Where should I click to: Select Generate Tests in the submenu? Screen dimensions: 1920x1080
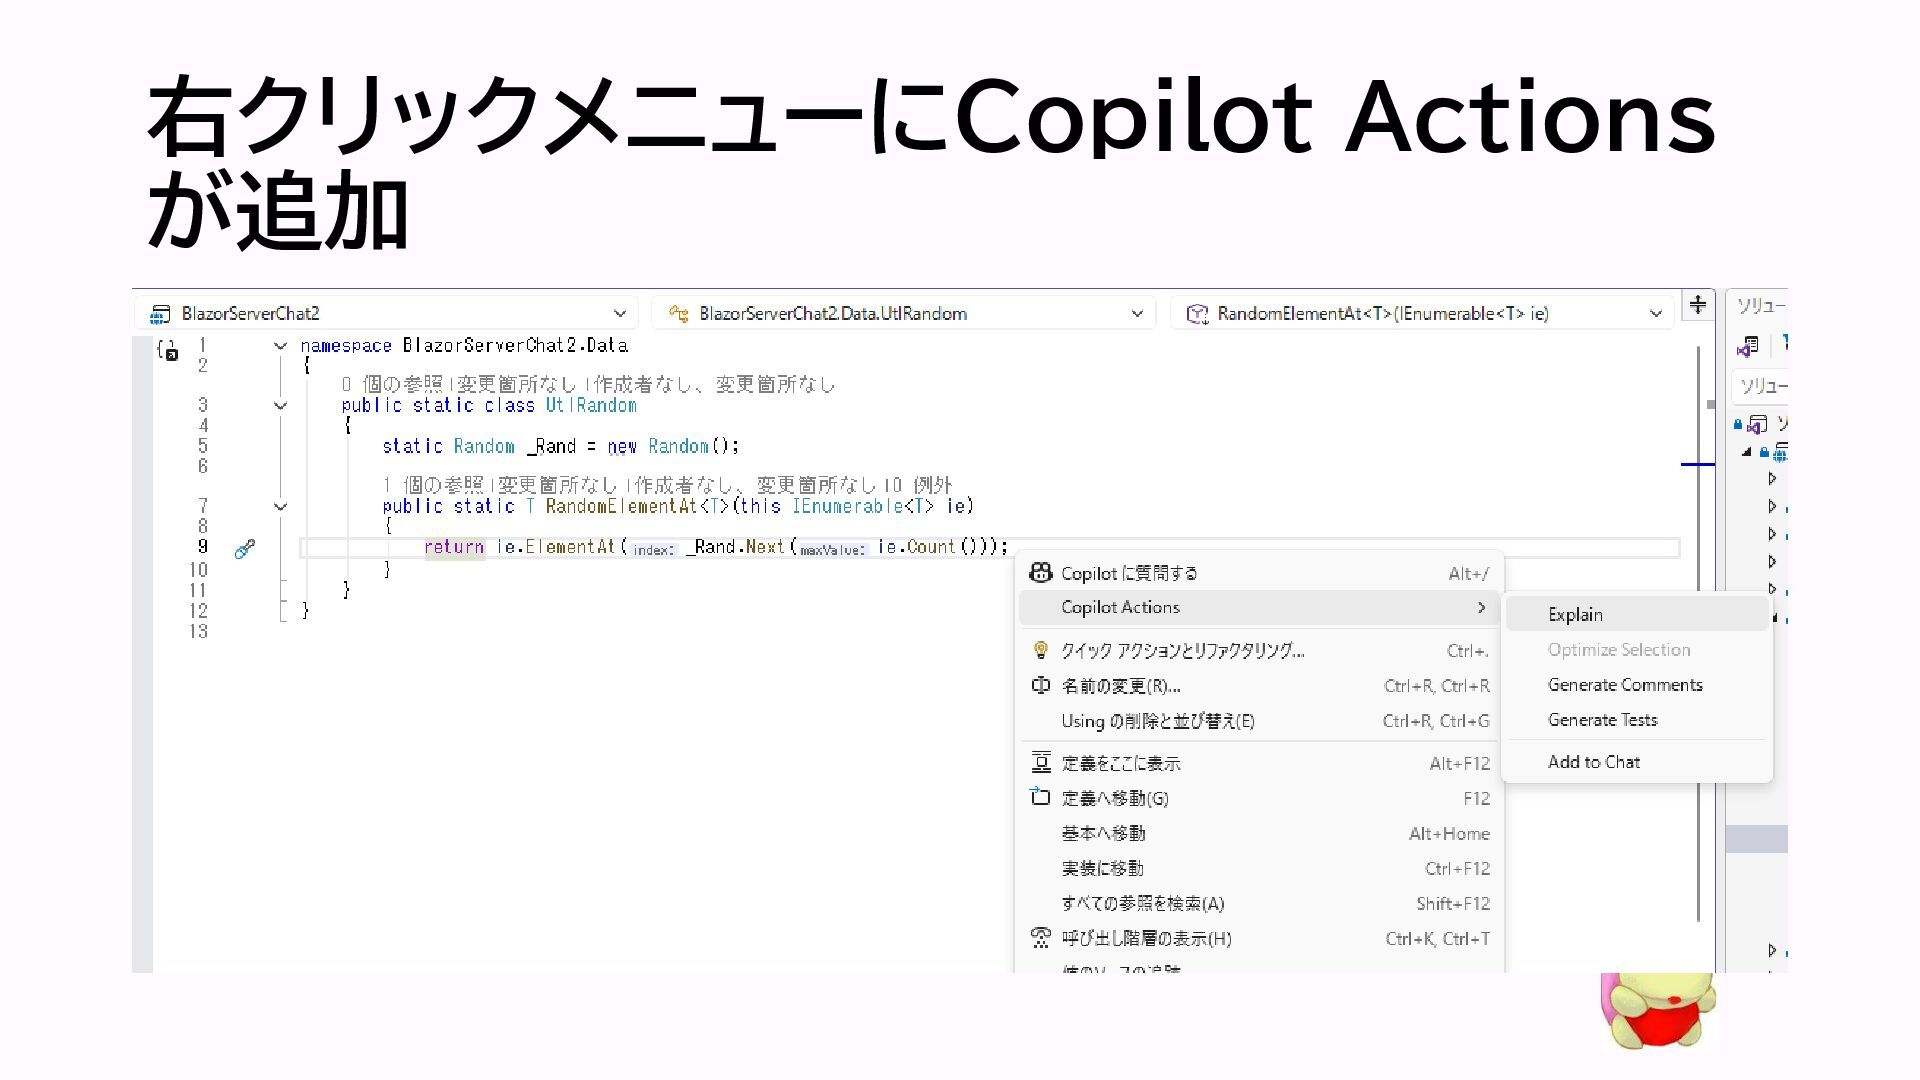(1637, 719)
